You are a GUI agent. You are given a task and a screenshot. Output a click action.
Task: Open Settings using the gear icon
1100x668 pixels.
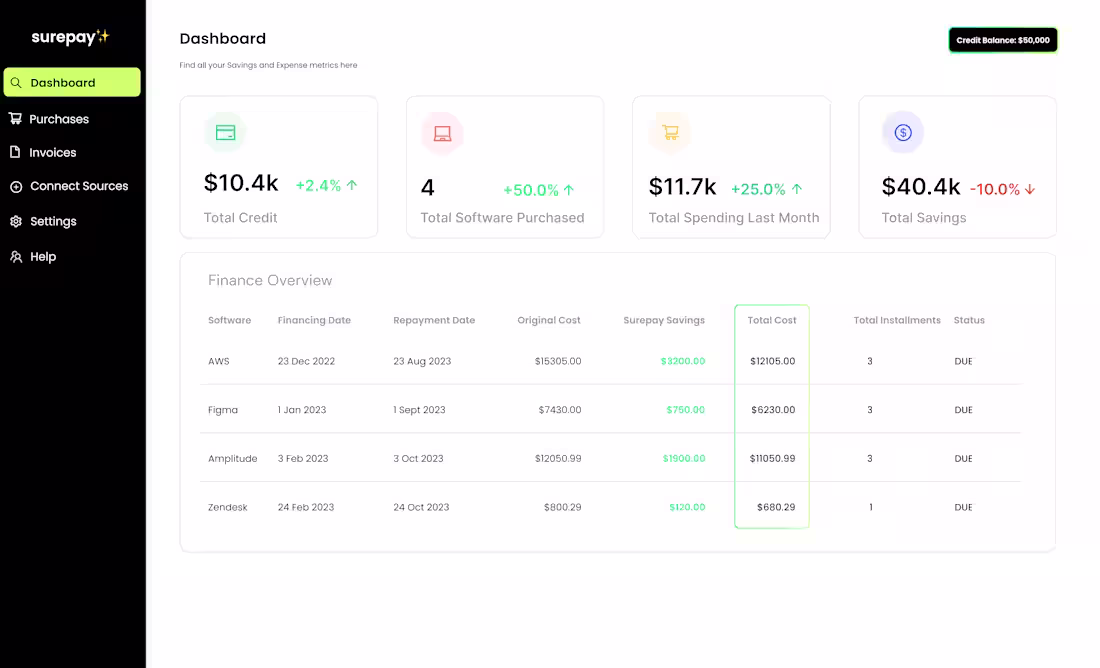pyautogui.click(x=14, y=221)
